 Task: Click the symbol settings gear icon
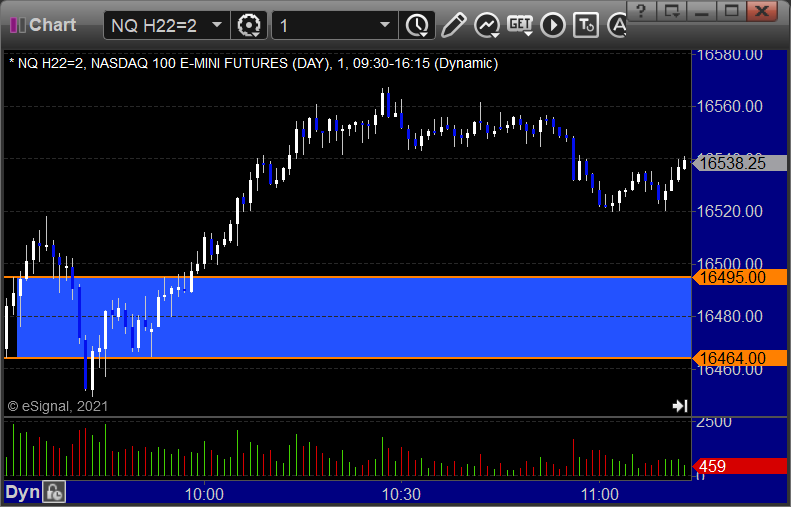(x=249, y=25)
